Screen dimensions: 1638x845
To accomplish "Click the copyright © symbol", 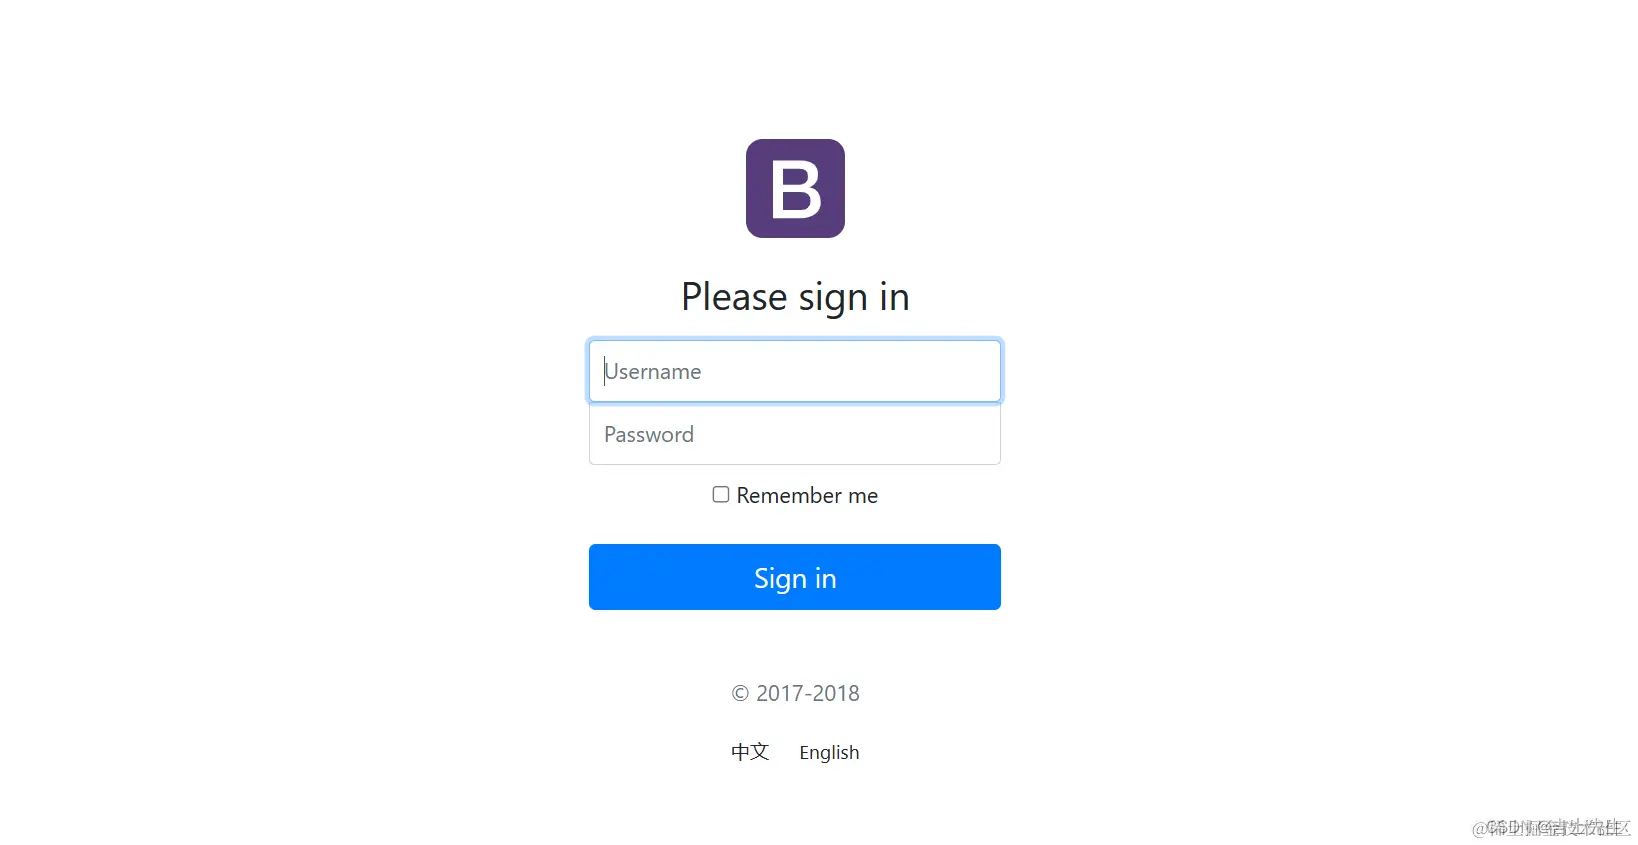I will coord(740,693).
